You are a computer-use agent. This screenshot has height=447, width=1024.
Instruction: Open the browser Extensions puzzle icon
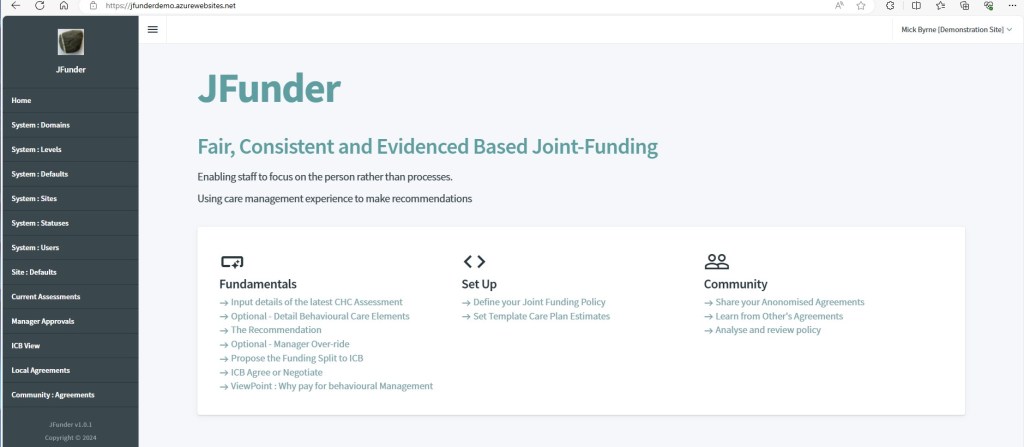point(890,5)
